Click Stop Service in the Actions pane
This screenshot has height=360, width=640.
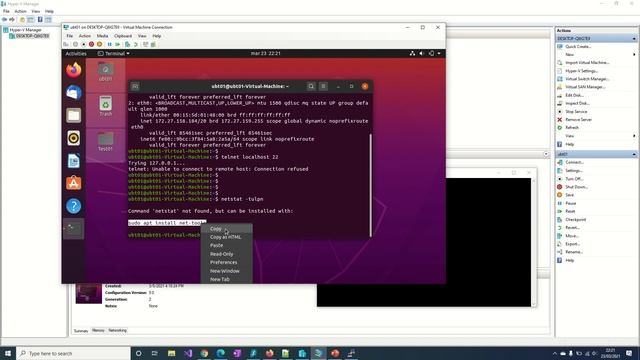coord(576,111)
